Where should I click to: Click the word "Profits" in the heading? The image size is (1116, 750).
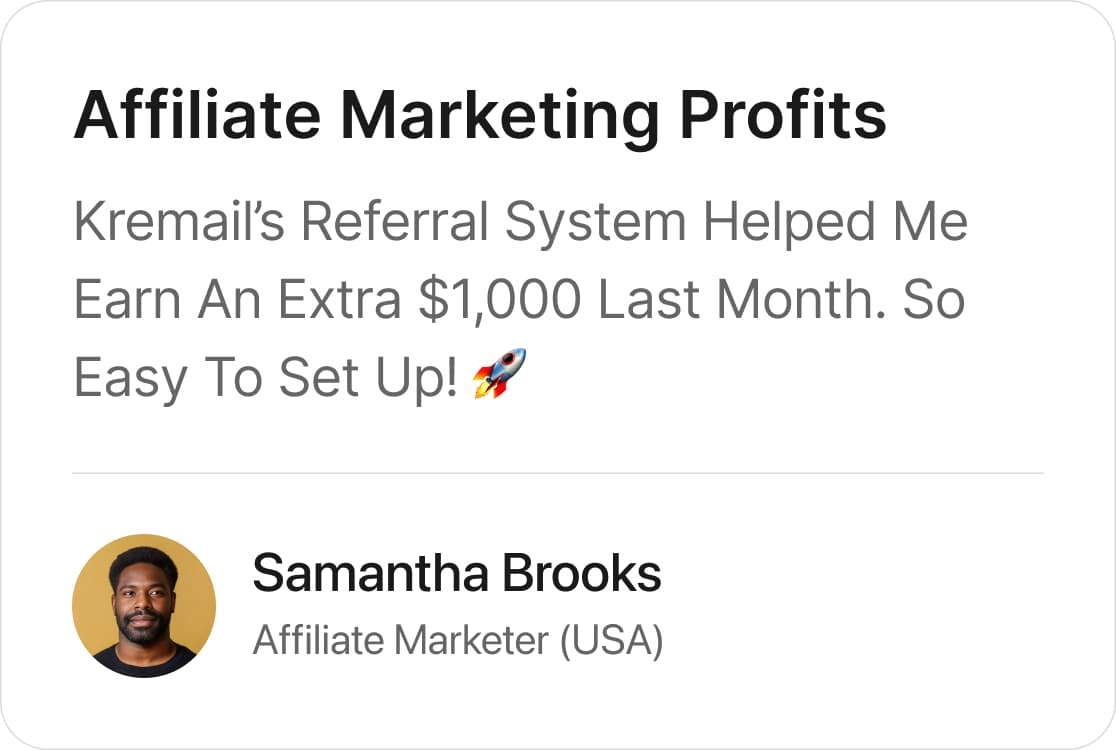click(783, 115)
